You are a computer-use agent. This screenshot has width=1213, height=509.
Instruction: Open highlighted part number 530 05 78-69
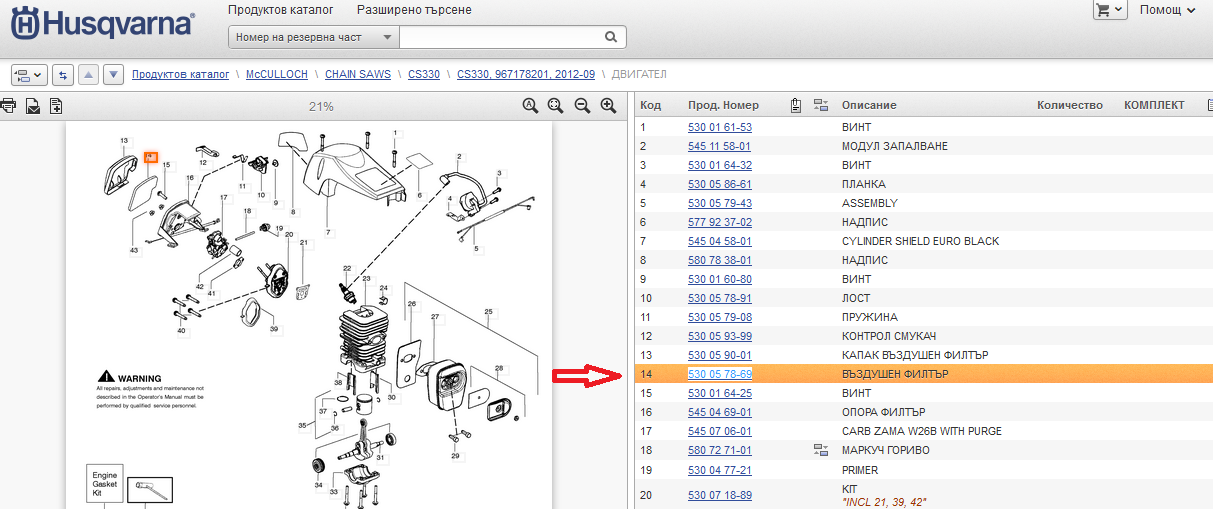[x=720, y=374]
